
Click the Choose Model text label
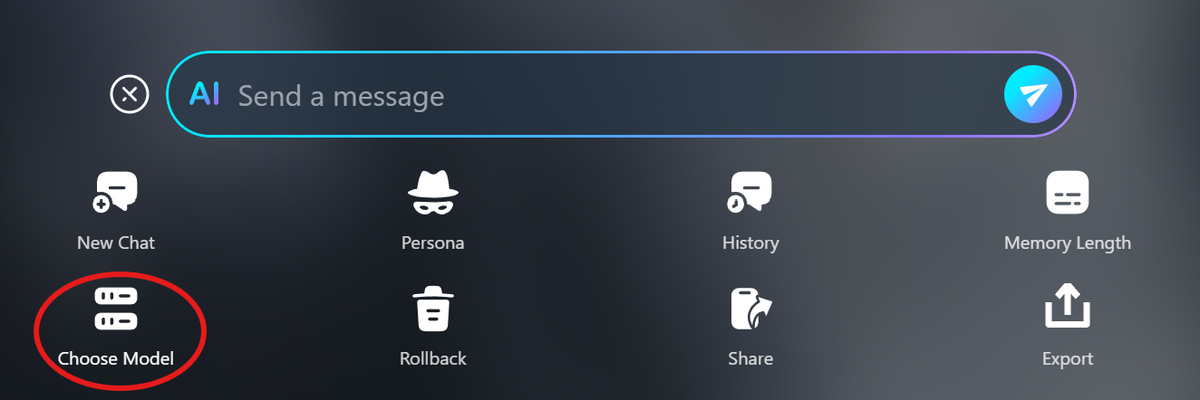click(x=116, y=358)
